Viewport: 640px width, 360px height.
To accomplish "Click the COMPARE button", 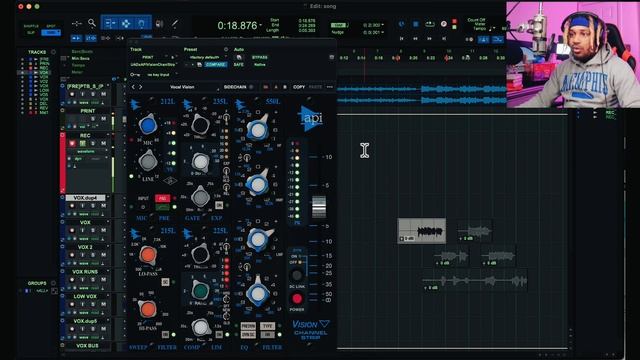I will [216, 64].
